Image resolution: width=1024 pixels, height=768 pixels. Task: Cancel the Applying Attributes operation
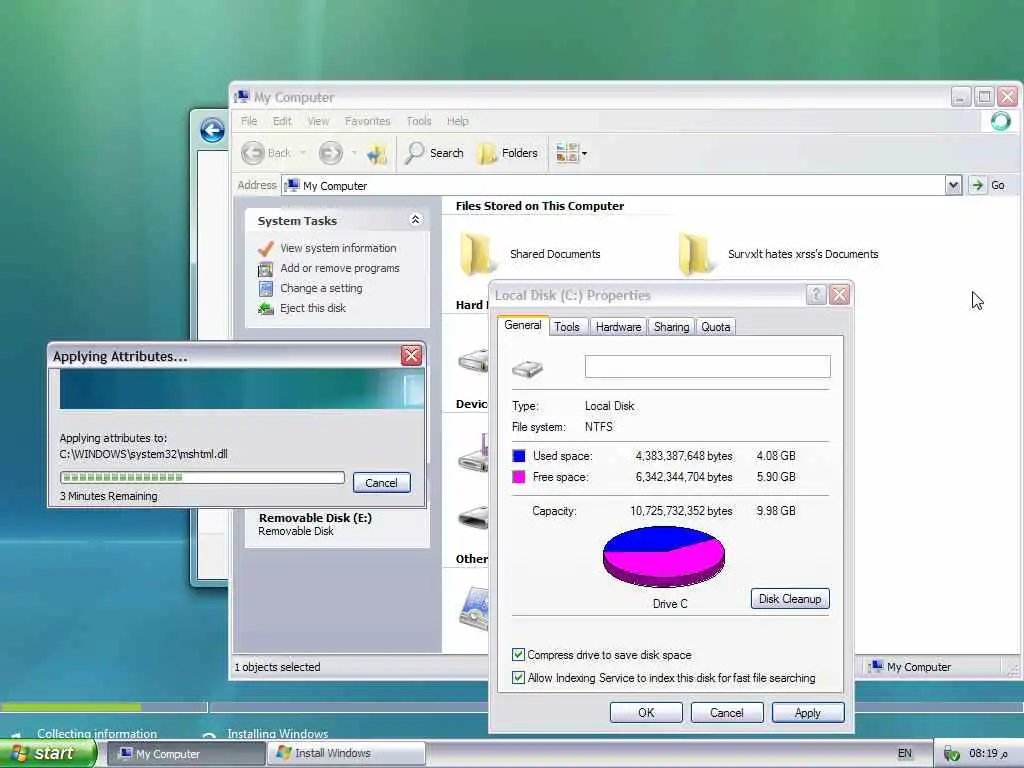(381, 483)
